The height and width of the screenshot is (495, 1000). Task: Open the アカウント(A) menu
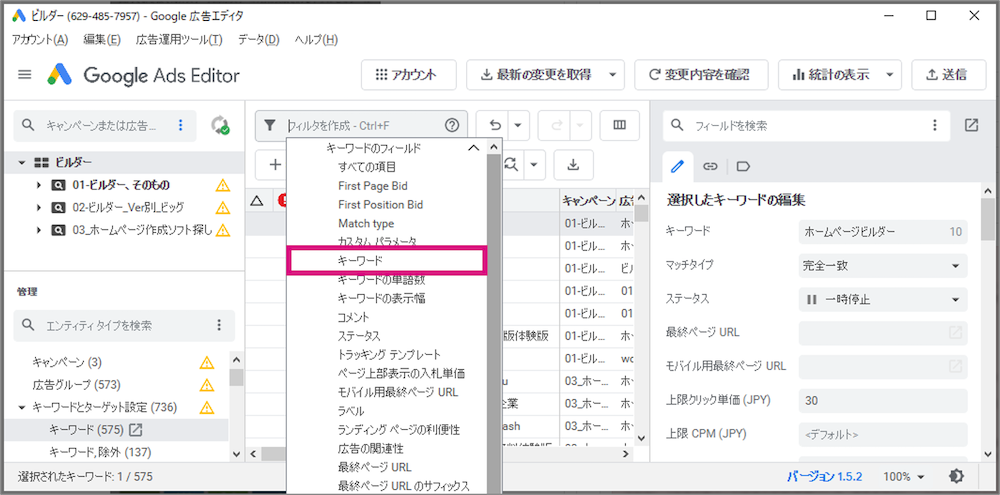(x=40, y=40)
